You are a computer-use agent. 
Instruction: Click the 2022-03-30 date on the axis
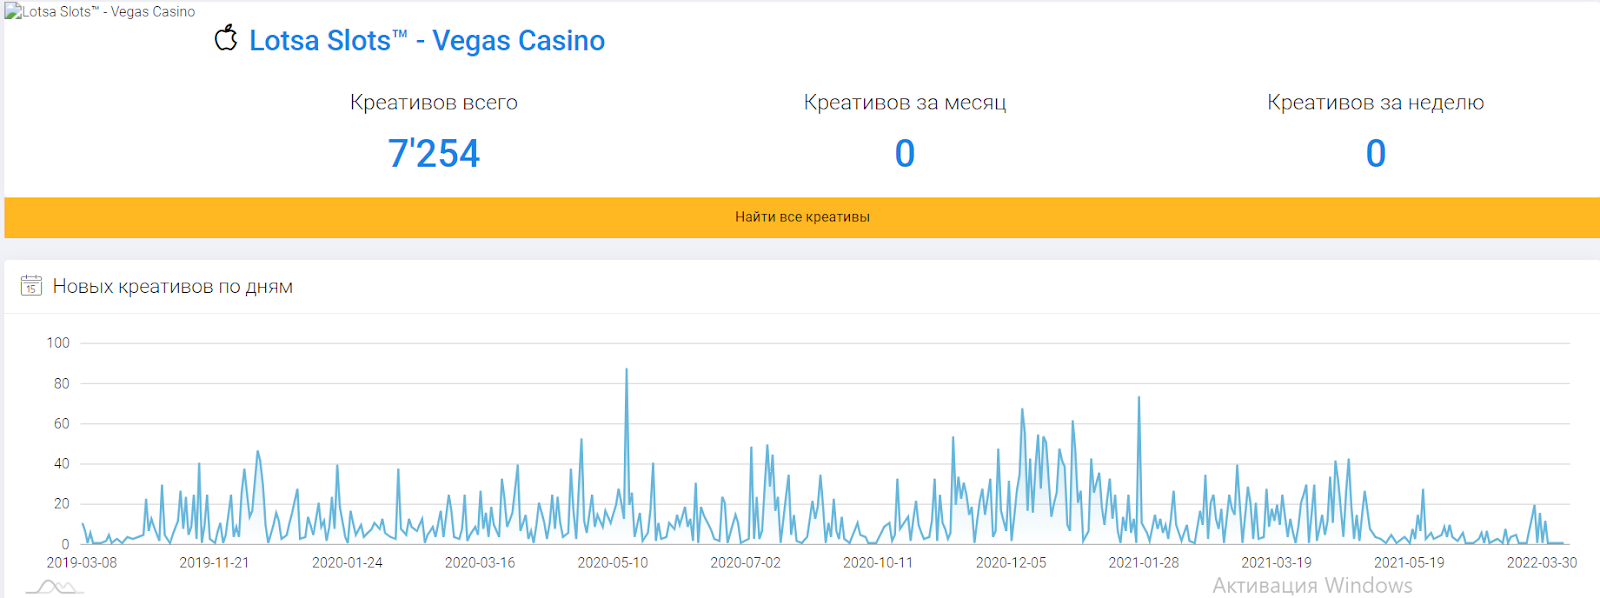click(x=1541, y=563)
